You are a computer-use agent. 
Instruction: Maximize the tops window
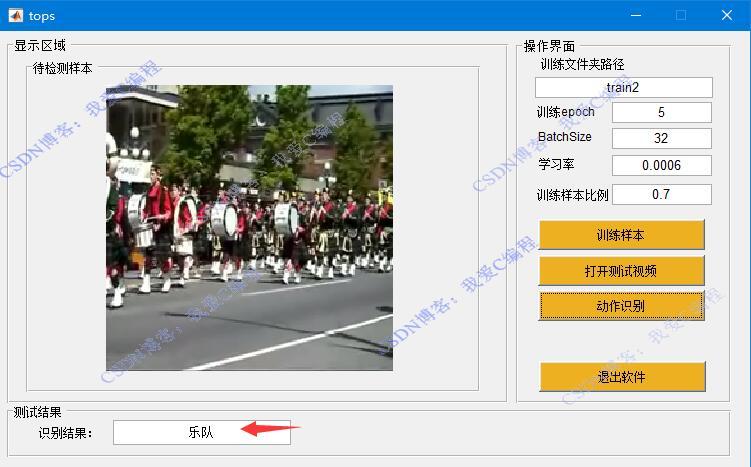click(x=681, y=15)
